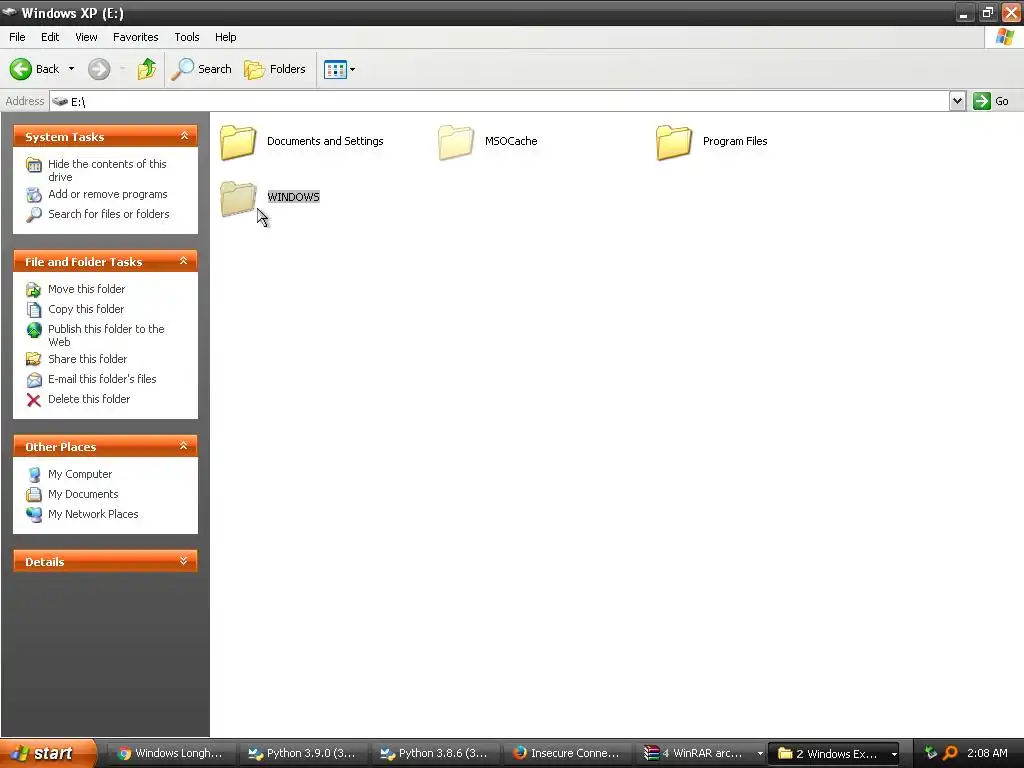Collapse the Other Places panel

184,446
